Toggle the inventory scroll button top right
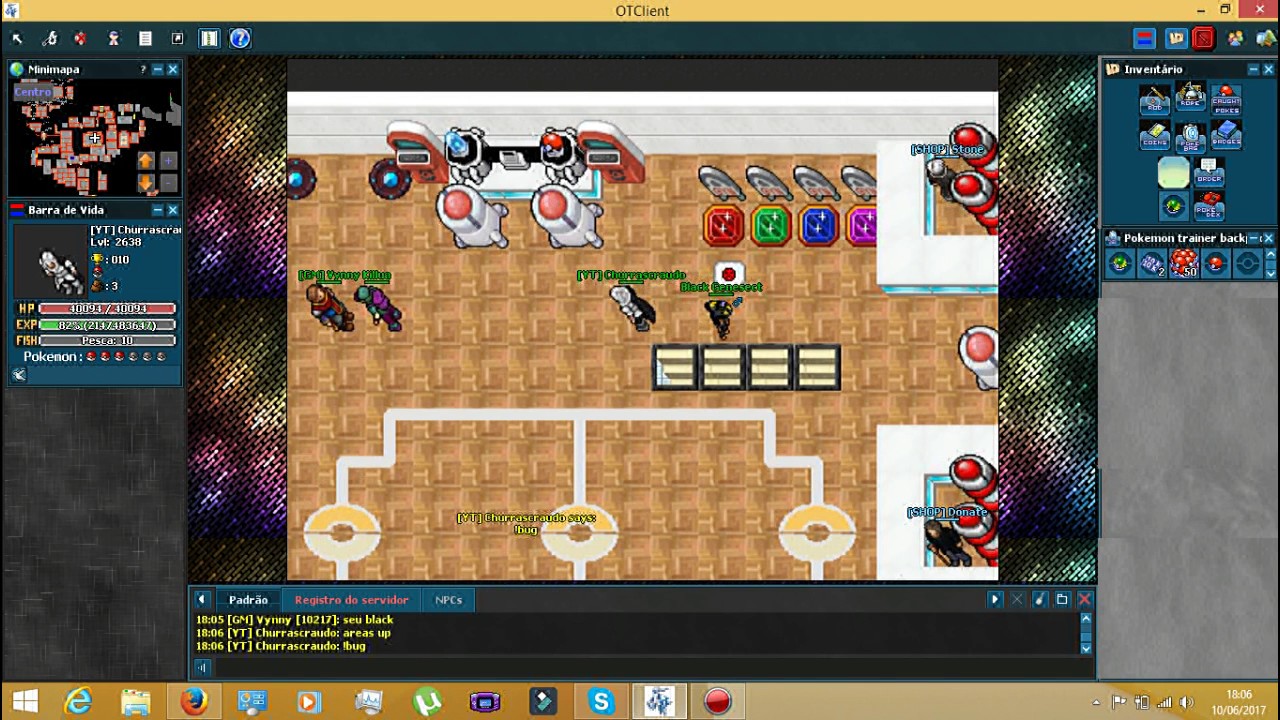This screenshot has height=720, width=1280. (x=1176, y=39)
